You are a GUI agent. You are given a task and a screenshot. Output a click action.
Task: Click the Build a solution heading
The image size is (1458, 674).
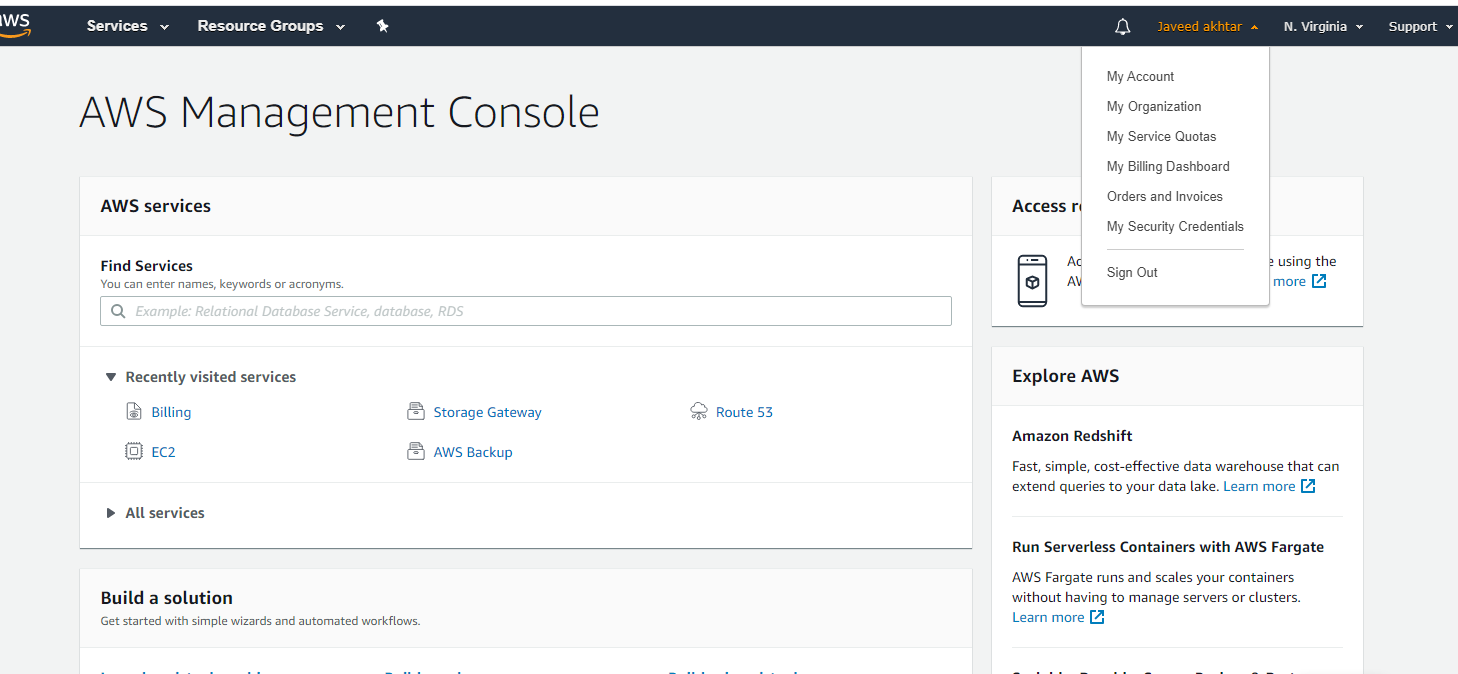[166, 598]
